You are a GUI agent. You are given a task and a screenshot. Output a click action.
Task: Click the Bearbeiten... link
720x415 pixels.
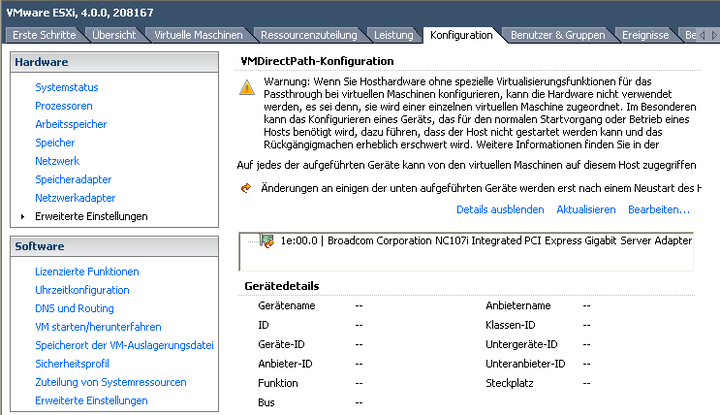pyautogui.click(x=659, y=209)
